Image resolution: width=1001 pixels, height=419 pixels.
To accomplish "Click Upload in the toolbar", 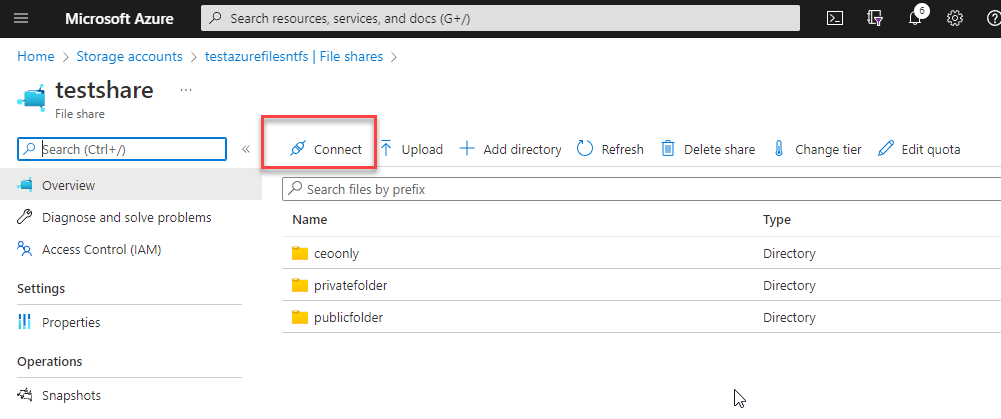I will coord(411,149).
